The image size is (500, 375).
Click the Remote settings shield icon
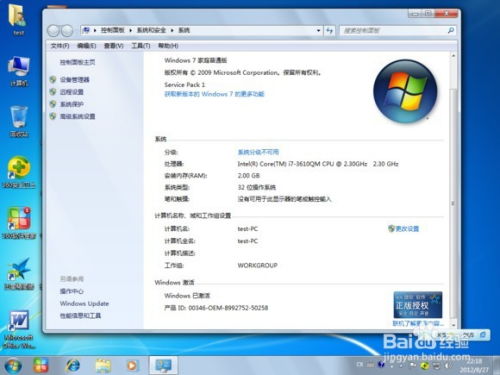click(52, 92)
